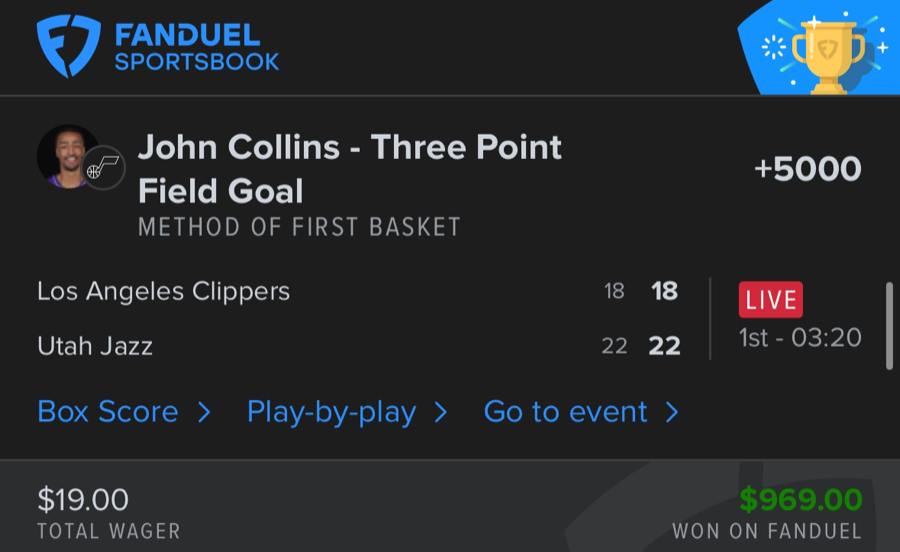
Task: Click the John Collins Three Point Field Goal title
Action: coord(349,168)
